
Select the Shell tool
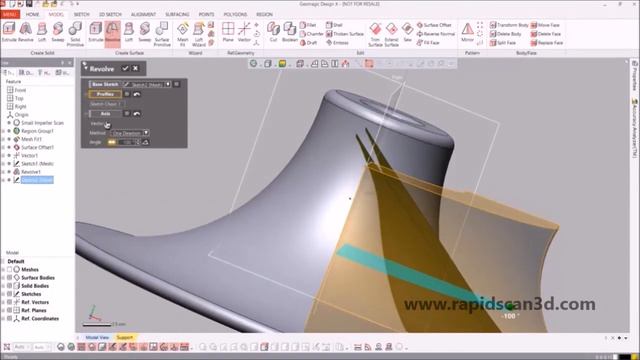334,25
